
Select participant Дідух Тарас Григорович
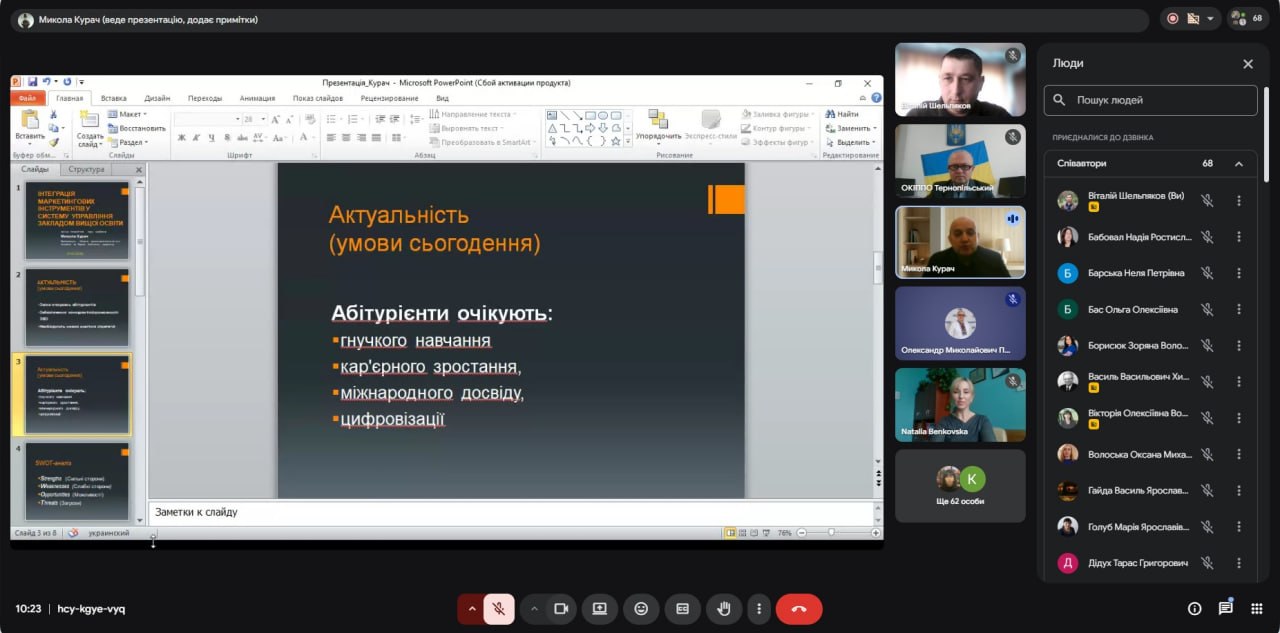tap(1138, 563)
